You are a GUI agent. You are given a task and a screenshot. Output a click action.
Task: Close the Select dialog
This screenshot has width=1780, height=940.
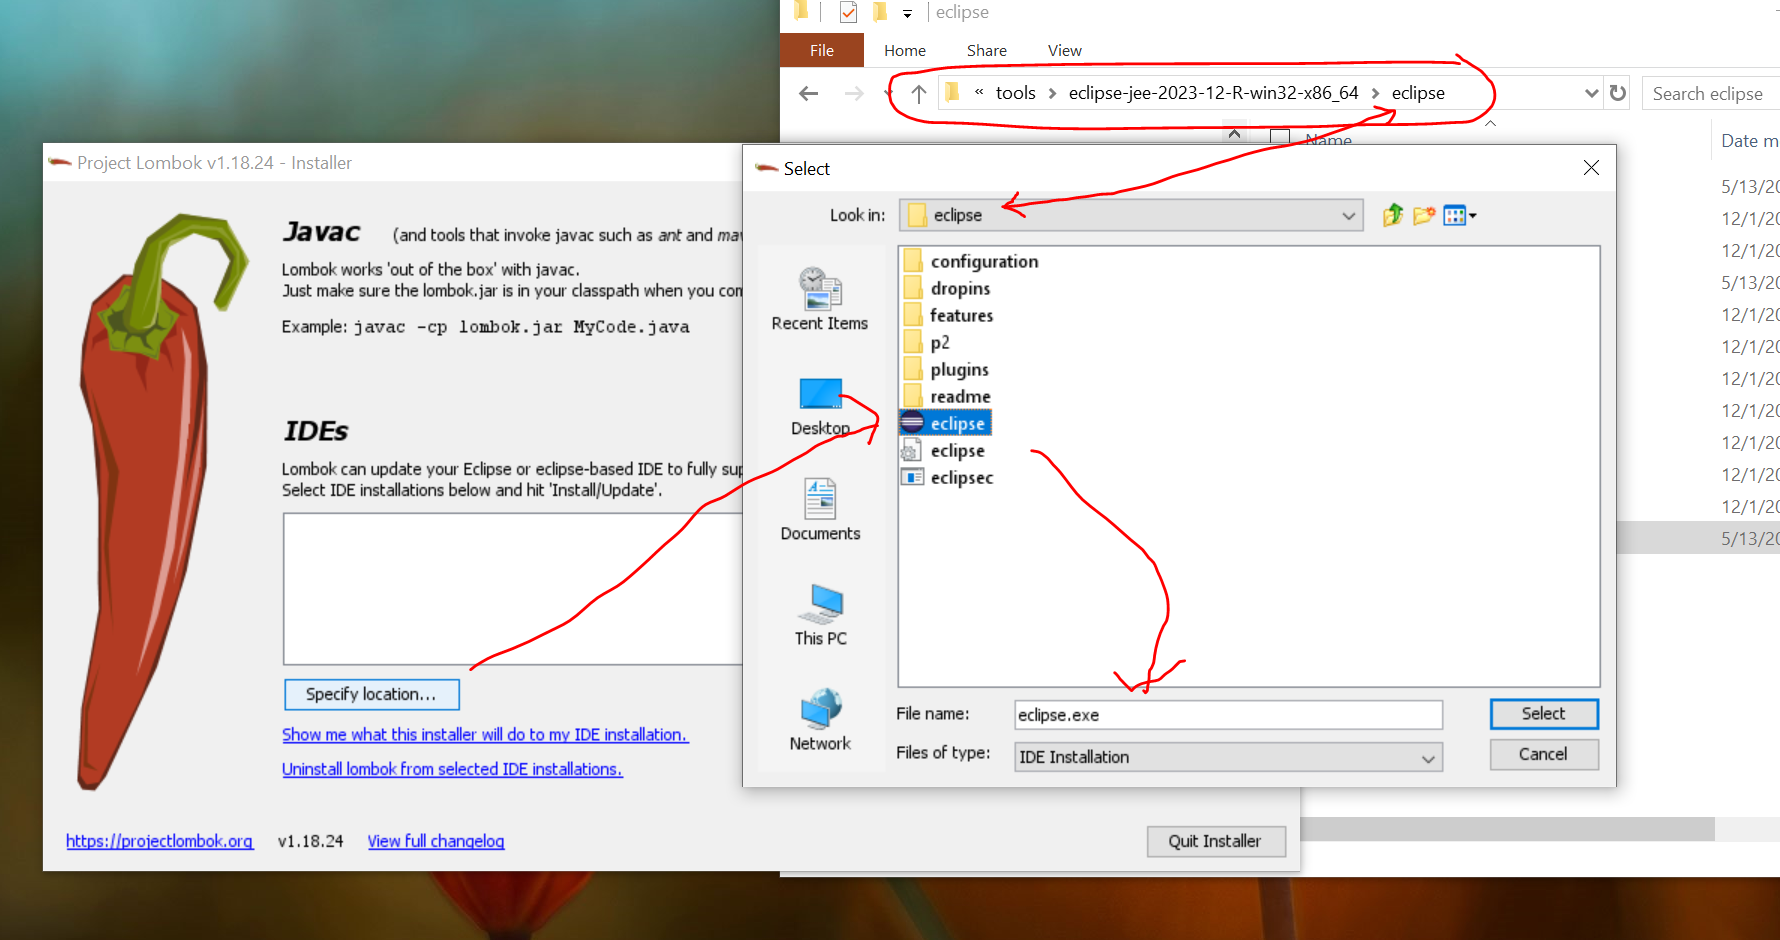(x=1591, y=168)
